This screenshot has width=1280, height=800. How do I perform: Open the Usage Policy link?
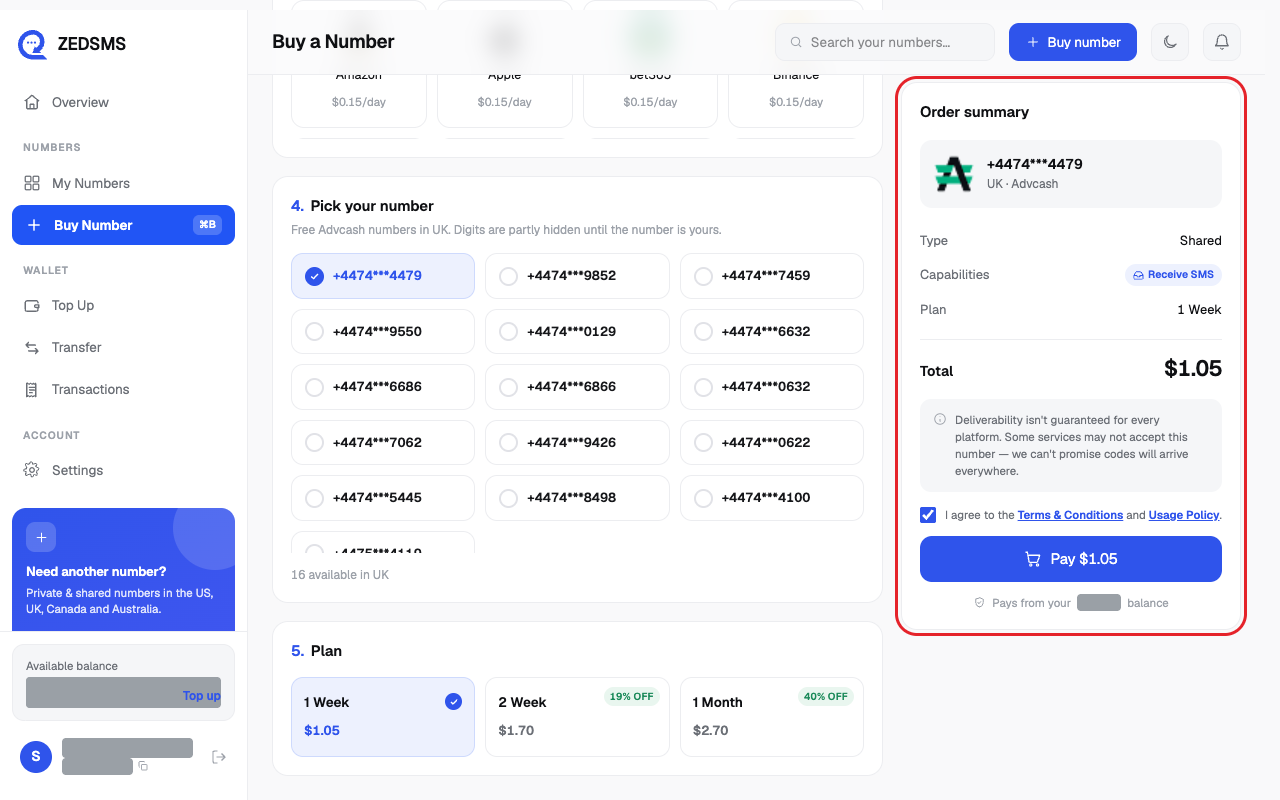(1184, 515)
